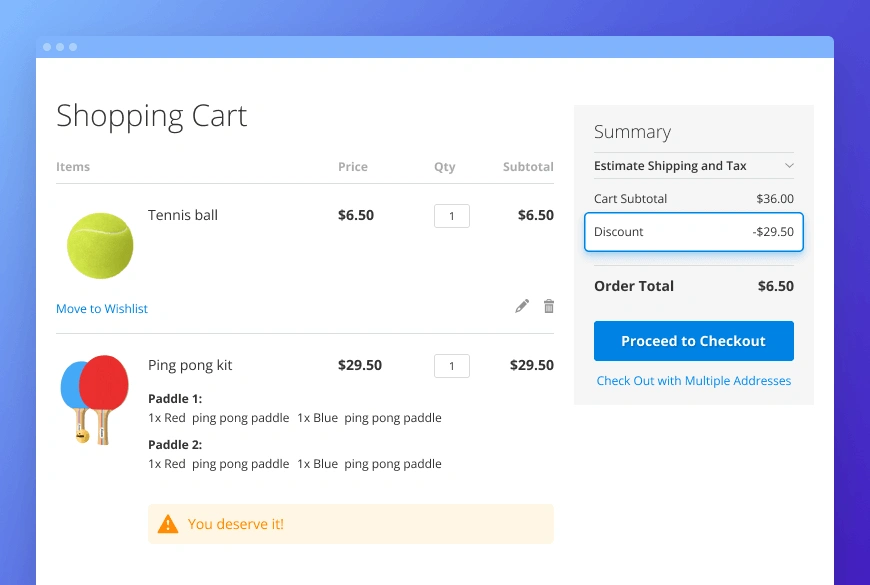Open the Tennis ball product image

[100, 245]
